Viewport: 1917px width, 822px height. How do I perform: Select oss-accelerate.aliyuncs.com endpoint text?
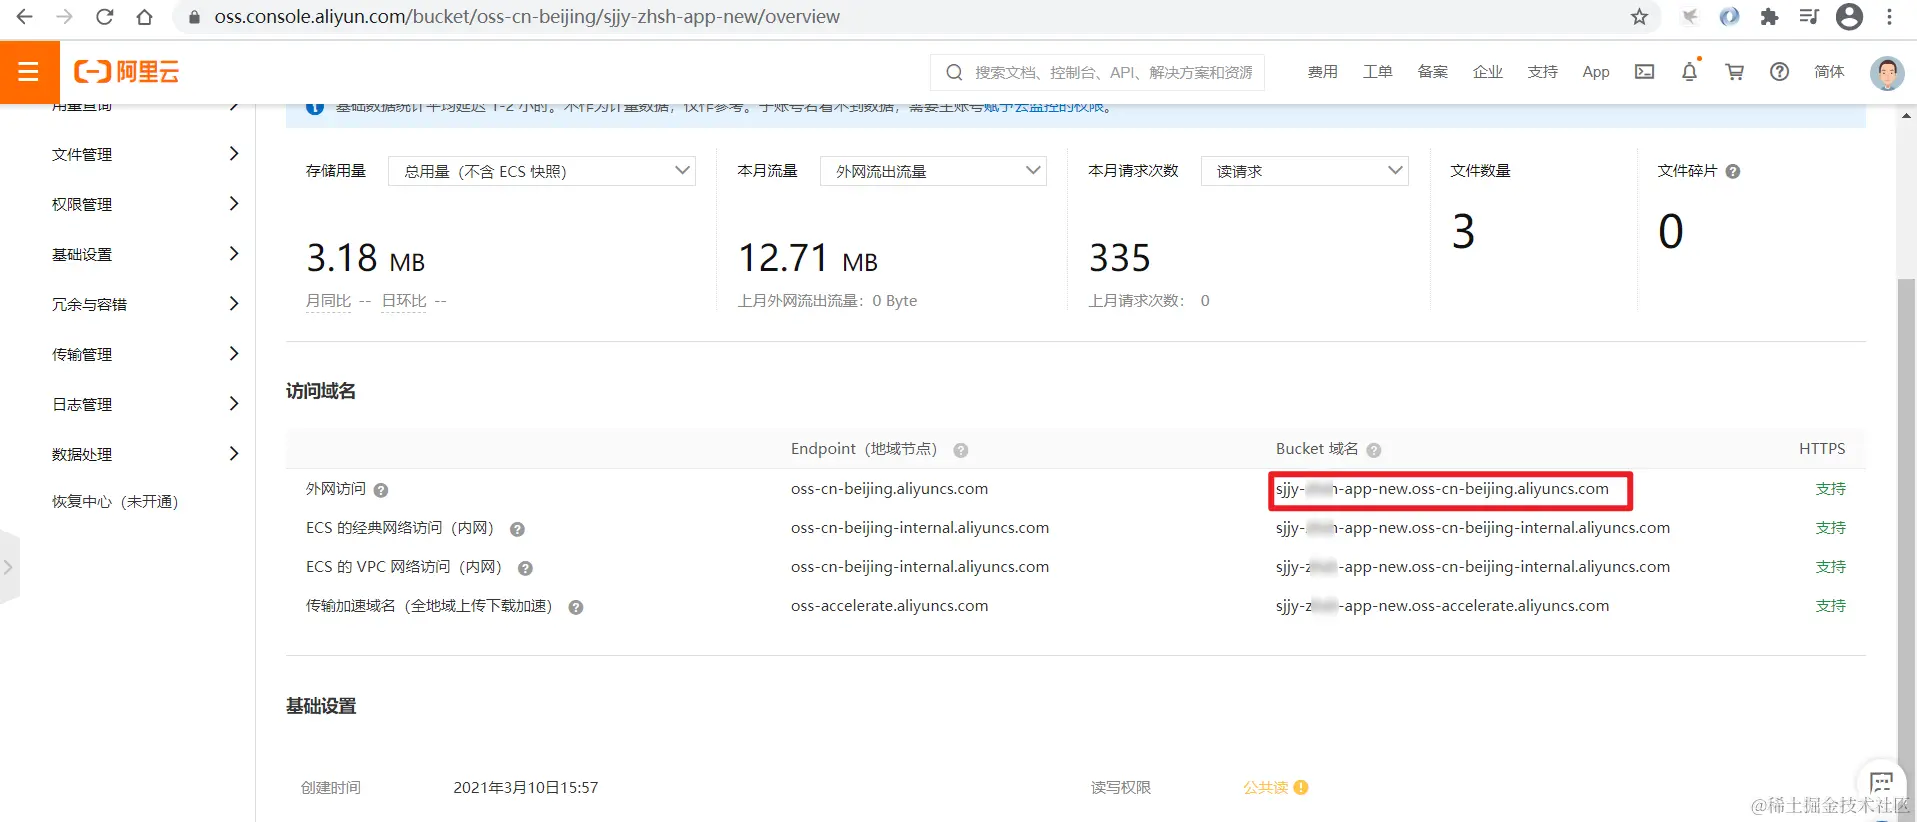(889, 606)
